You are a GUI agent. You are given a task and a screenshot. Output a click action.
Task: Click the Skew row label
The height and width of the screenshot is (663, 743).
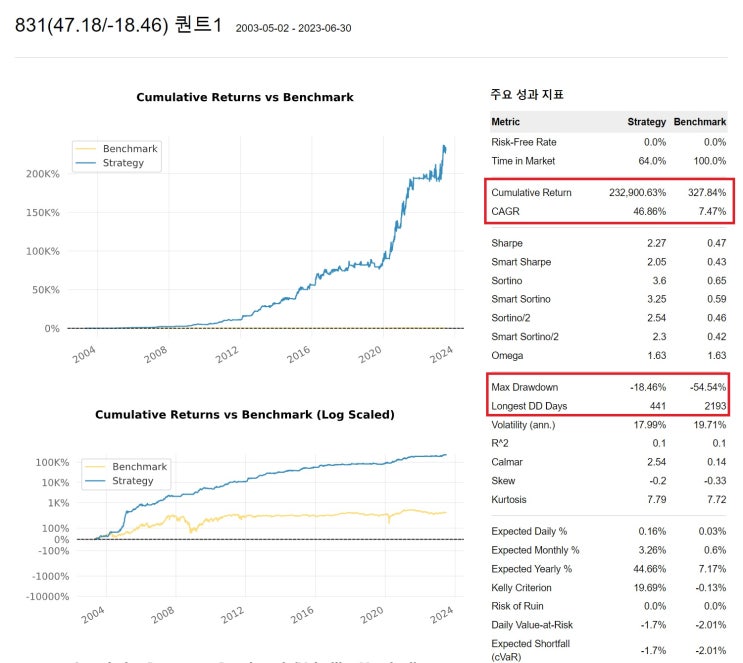503,481
